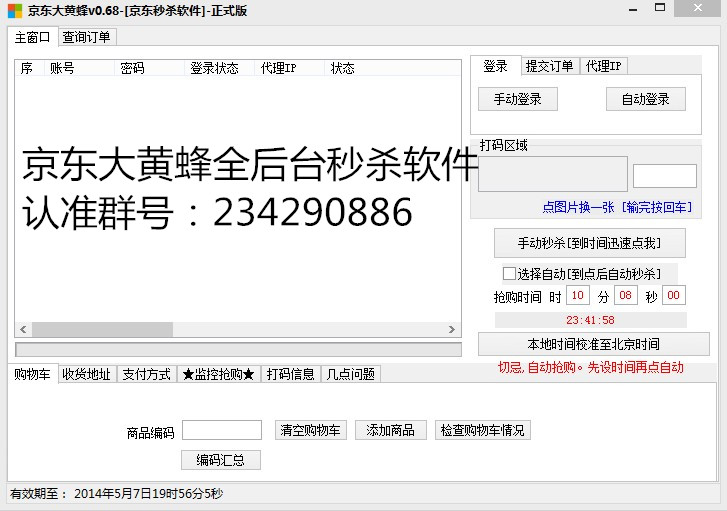The image size is (727, 511).
Task: Click the 序 column header
Action: 29,68
